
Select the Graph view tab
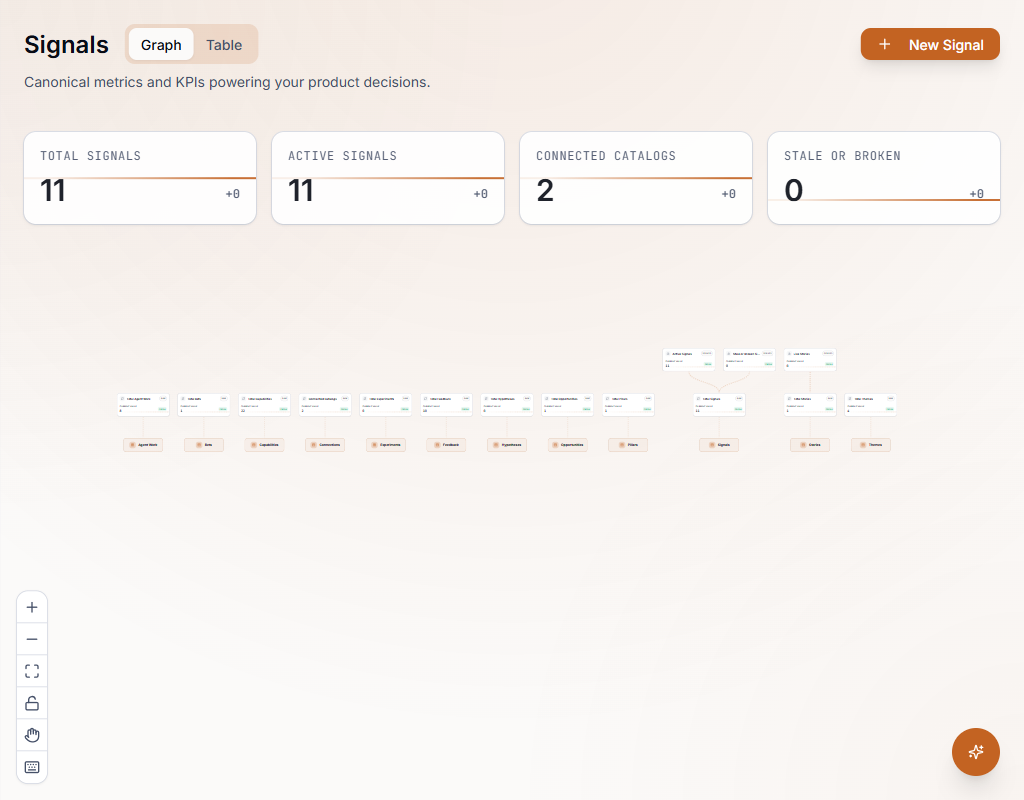click(x=161, y=45)
